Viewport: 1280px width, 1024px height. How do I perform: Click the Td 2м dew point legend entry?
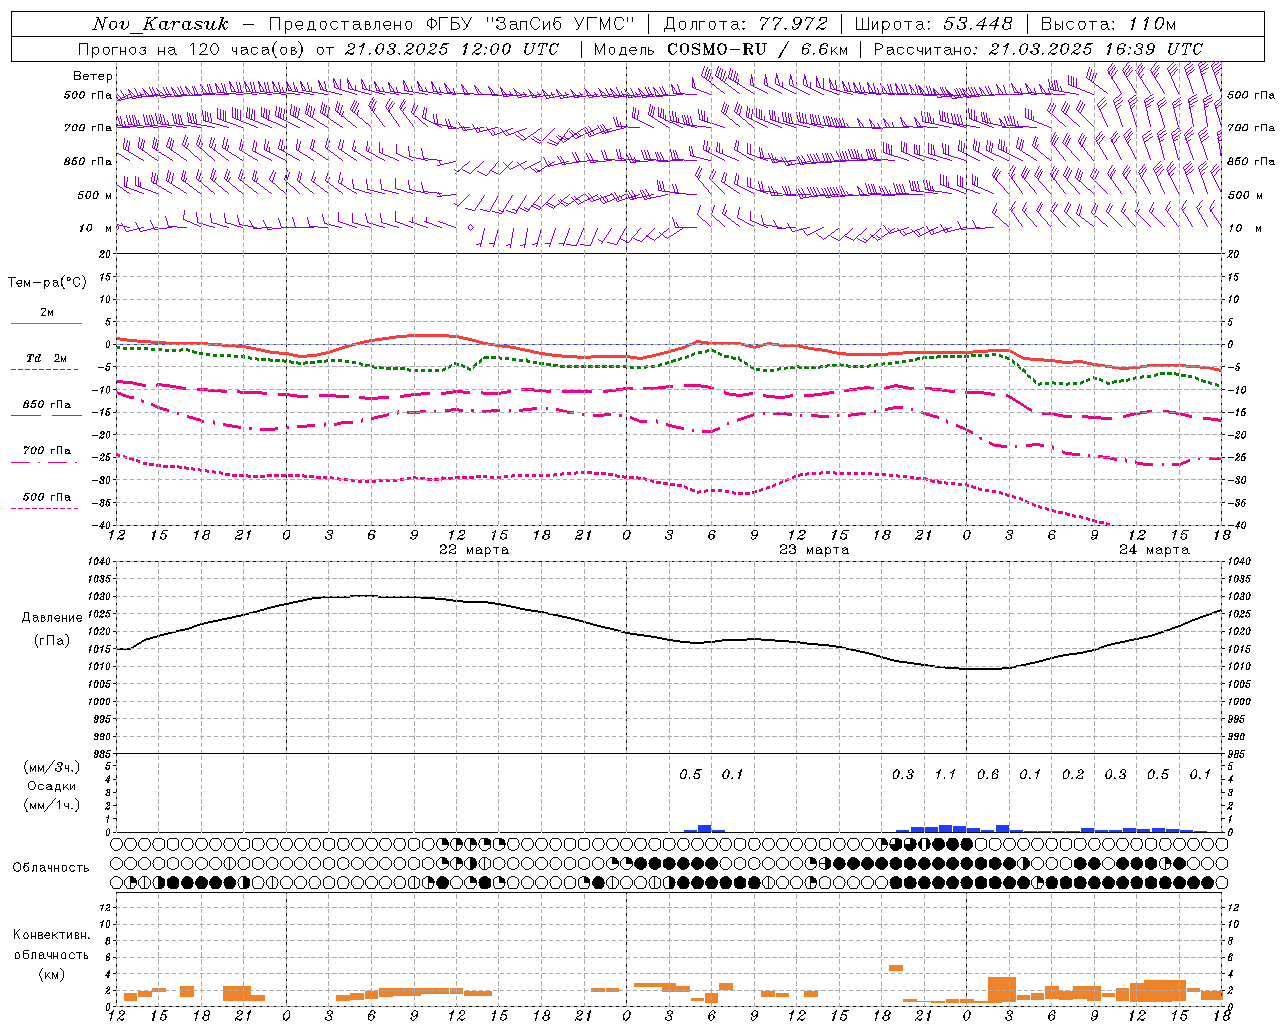point(46,358)
